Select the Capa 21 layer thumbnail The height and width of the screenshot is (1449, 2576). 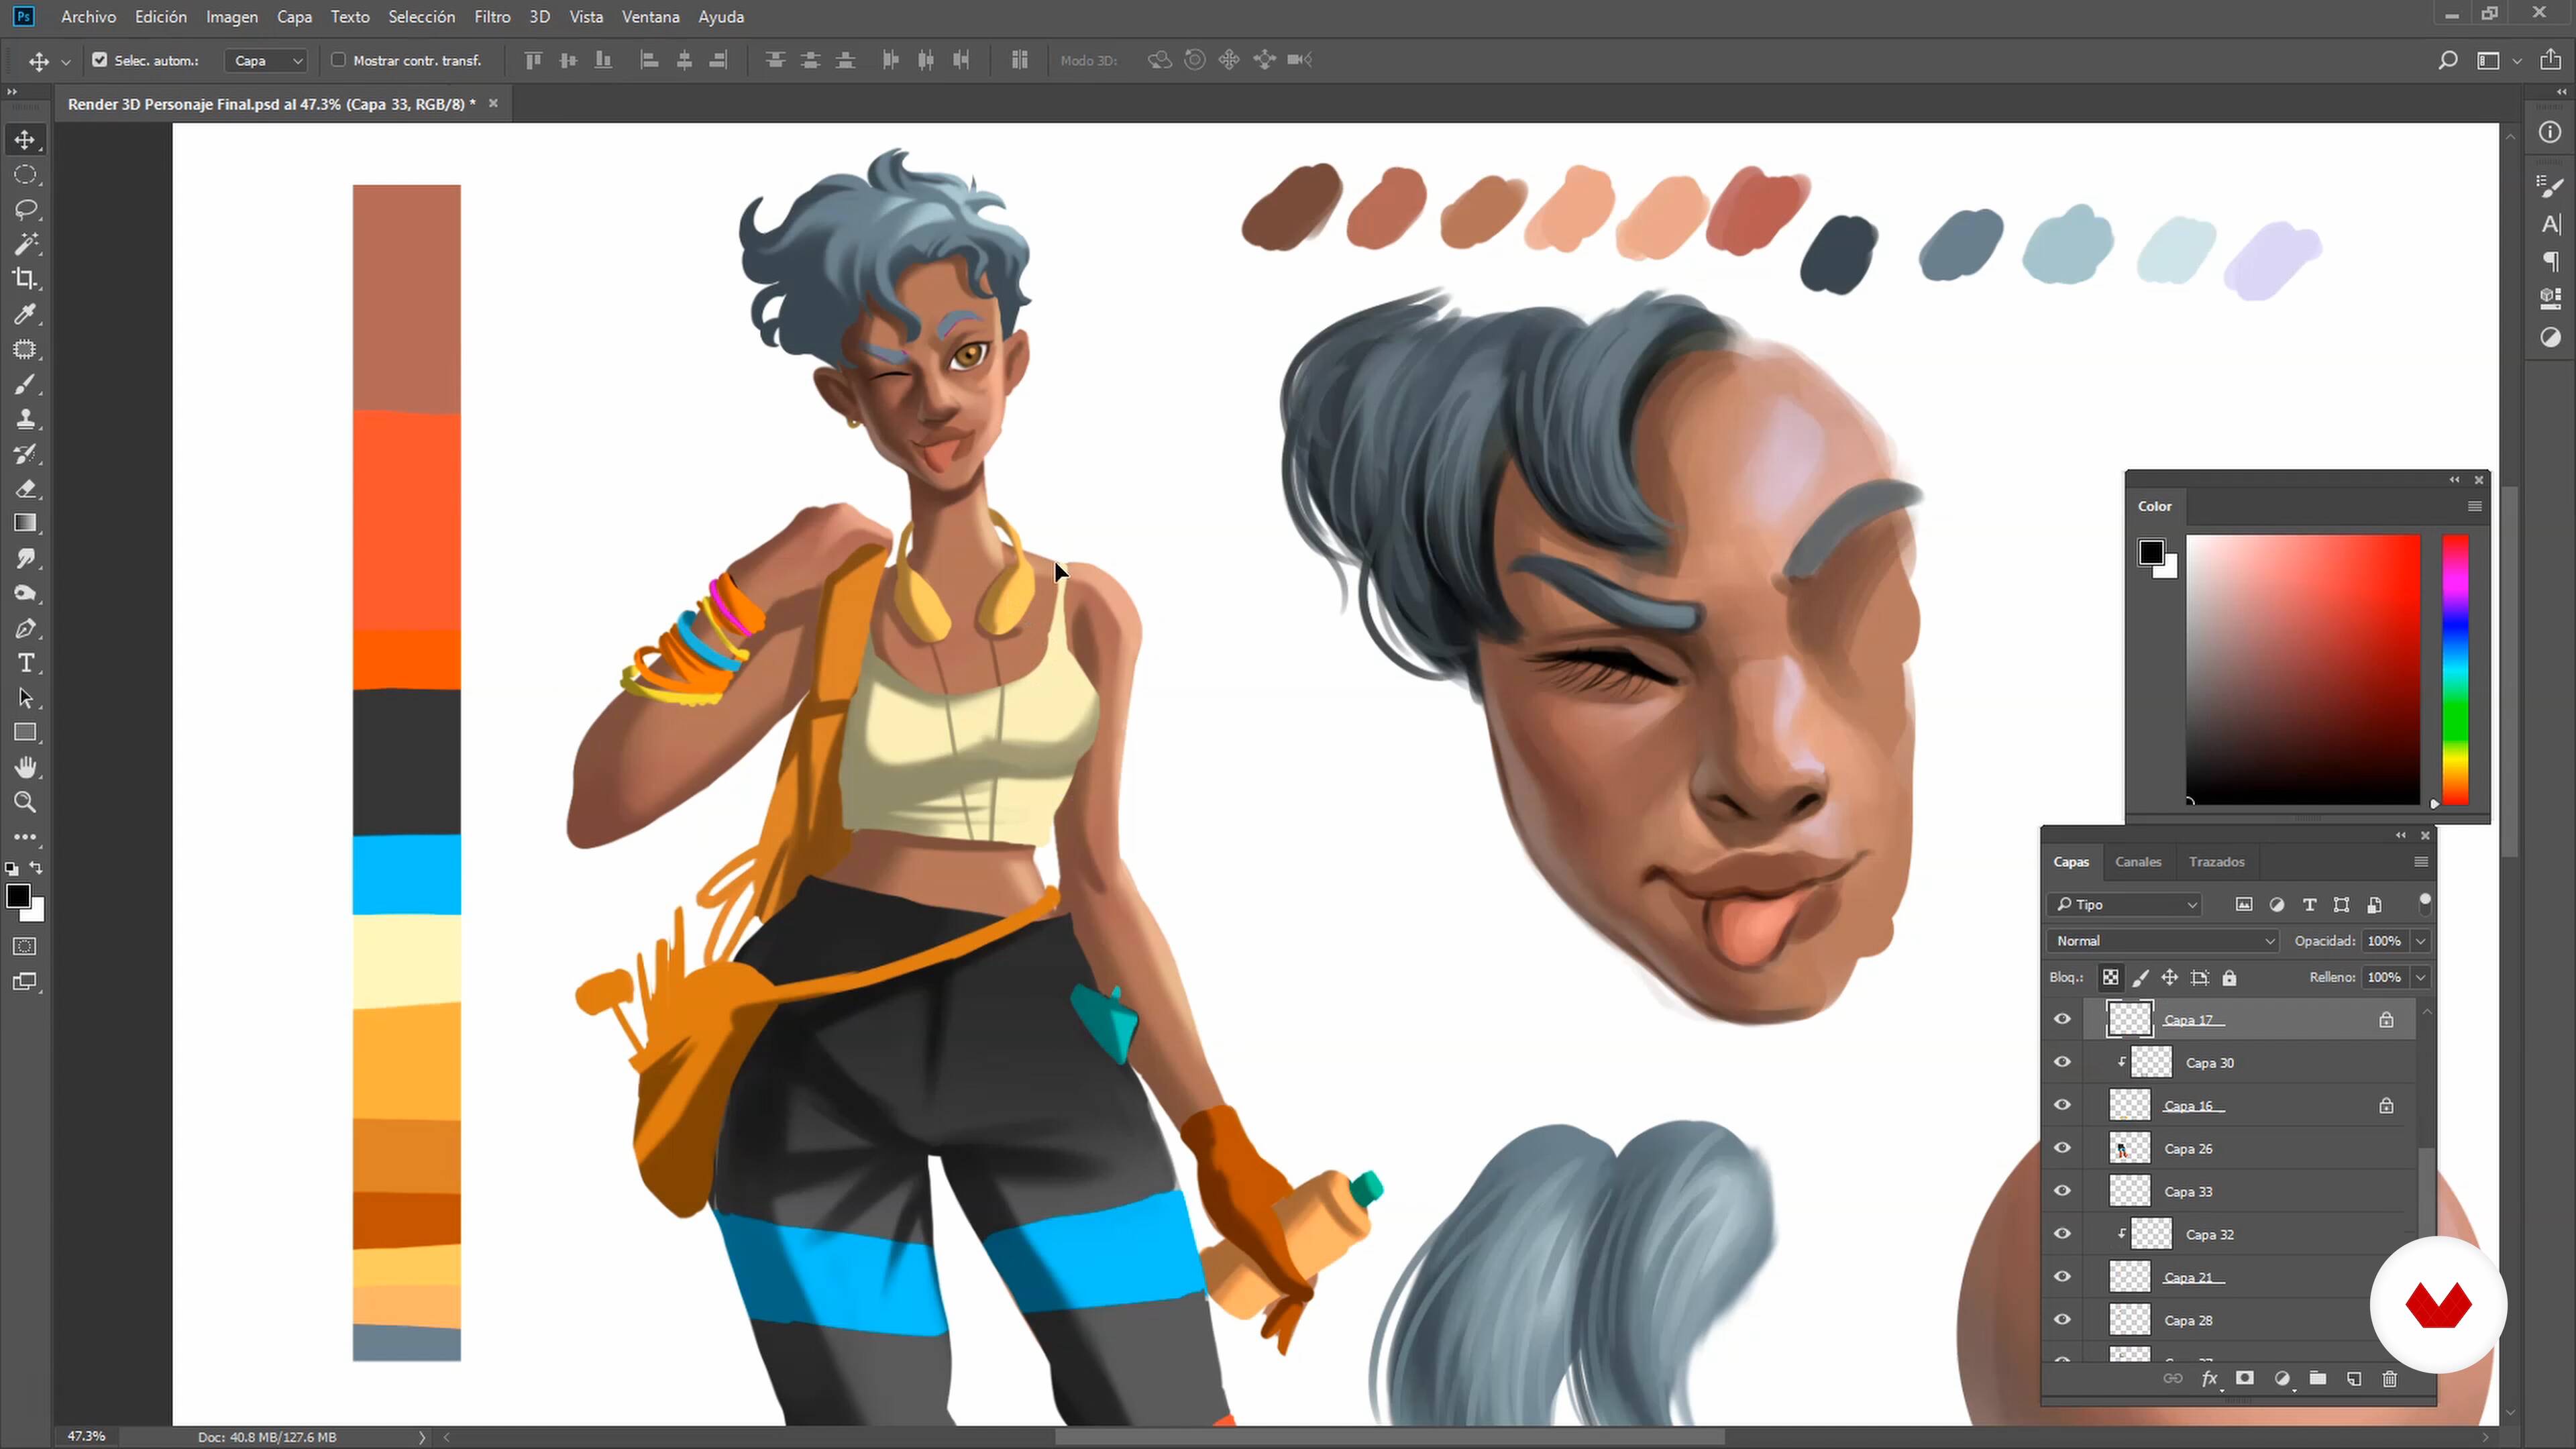tap(2129, 1277)
